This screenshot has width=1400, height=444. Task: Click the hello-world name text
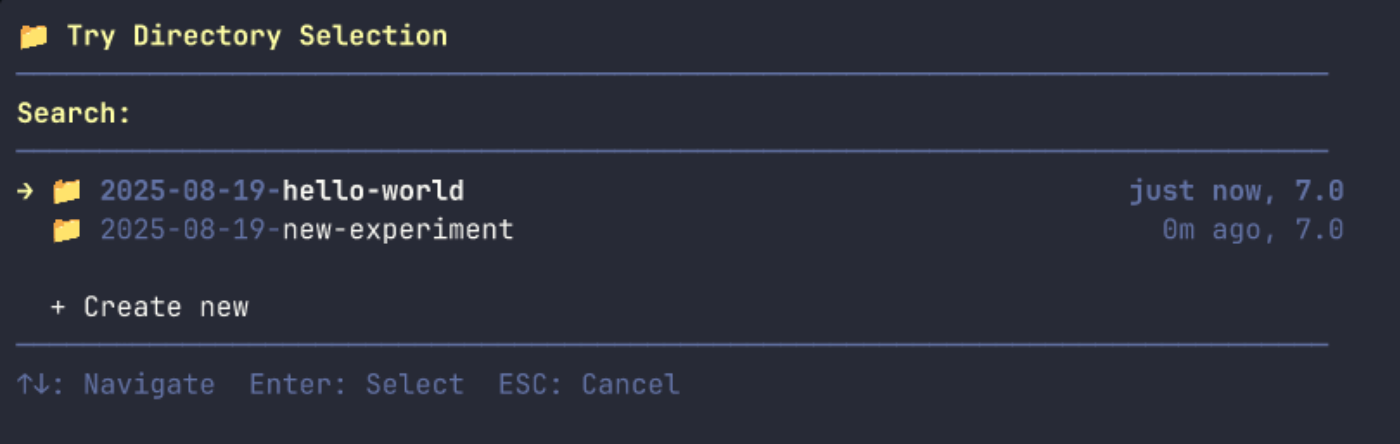click(x=373, y=190)
